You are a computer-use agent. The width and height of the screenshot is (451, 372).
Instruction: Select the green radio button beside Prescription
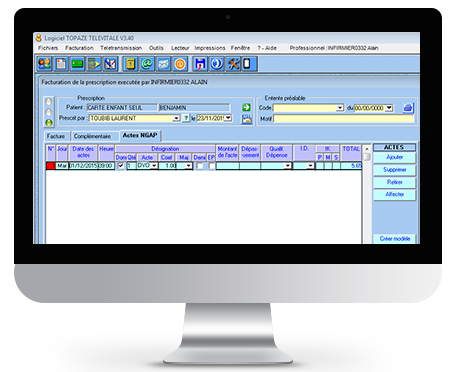[49, 123]
